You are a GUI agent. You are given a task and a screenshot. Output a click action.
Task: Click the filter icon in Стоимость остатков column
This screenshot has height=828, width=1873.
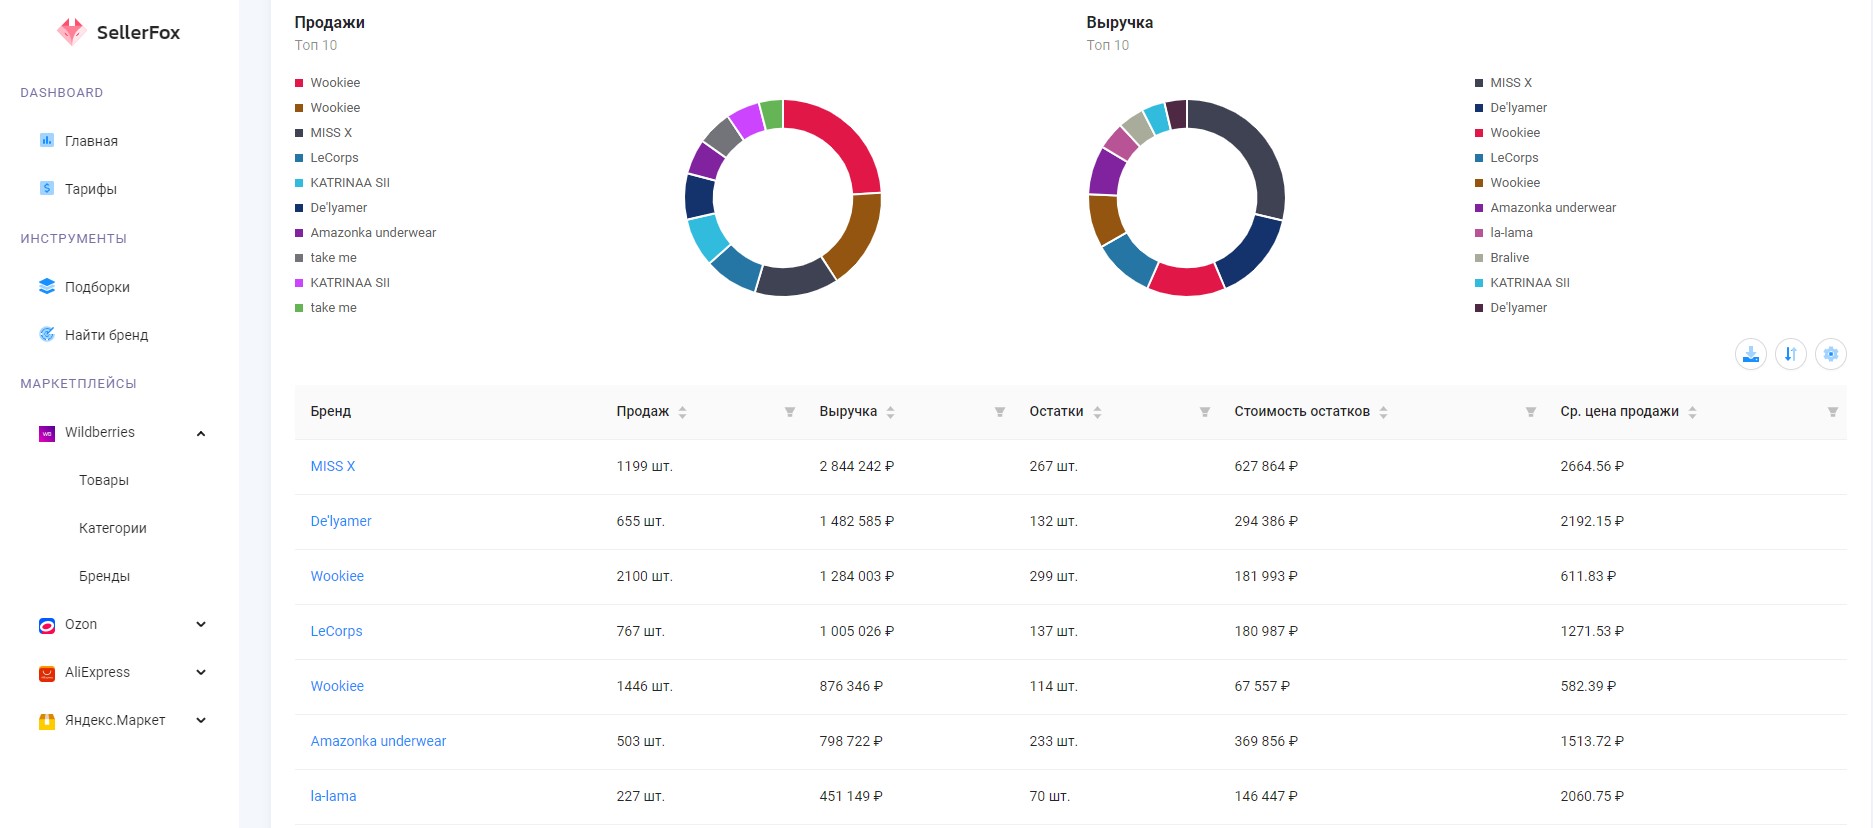point(1531,412)
